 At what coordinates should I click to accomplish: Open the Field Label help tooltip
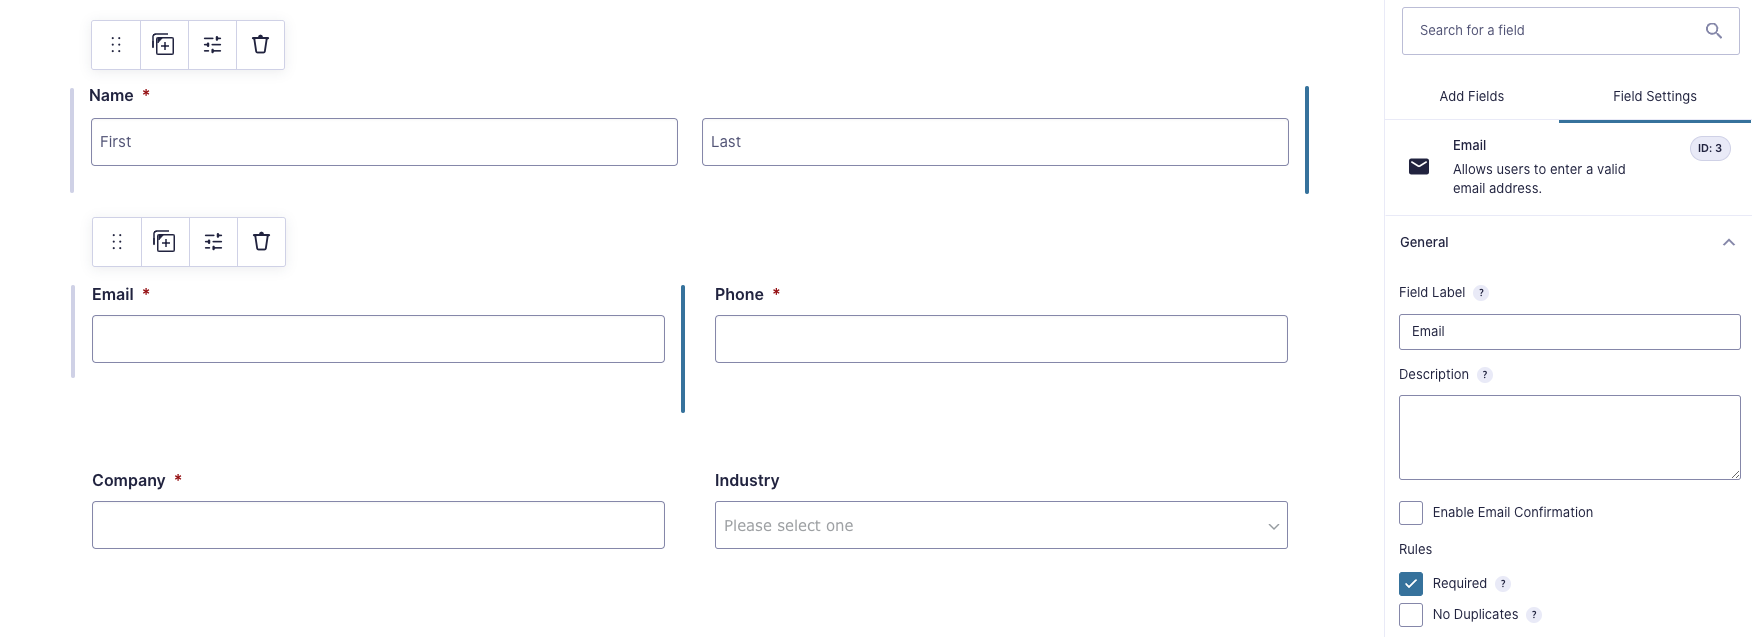click(1481, 292)
